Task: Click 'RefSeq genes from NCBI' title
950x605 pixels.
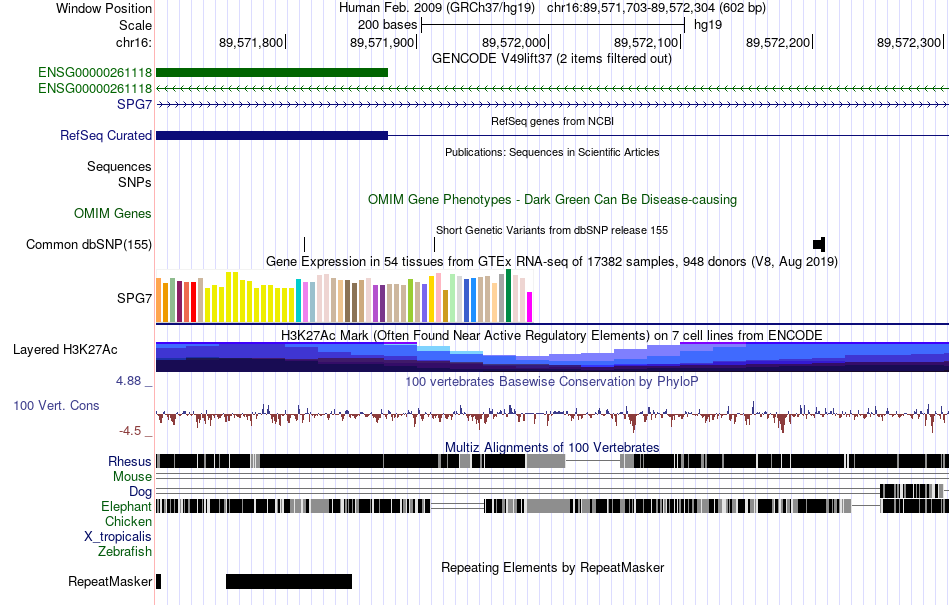Action: coord(552,121)
